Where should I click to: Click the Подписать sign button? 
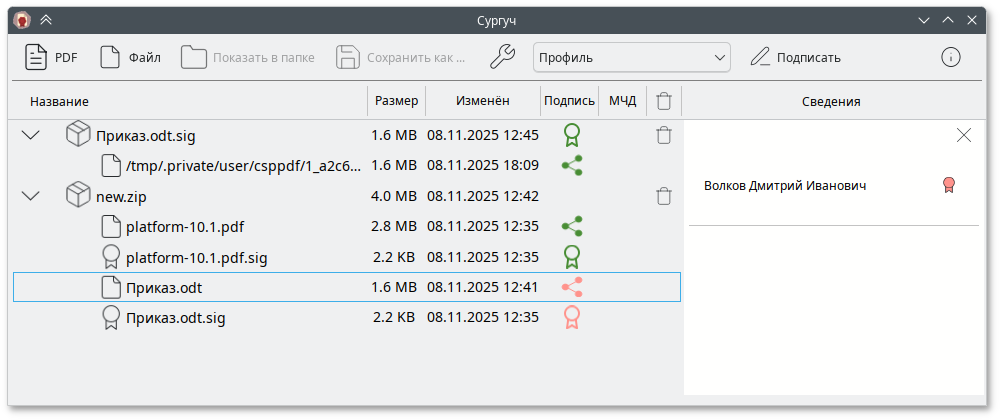pyautogui.click(x=795, y=57)
